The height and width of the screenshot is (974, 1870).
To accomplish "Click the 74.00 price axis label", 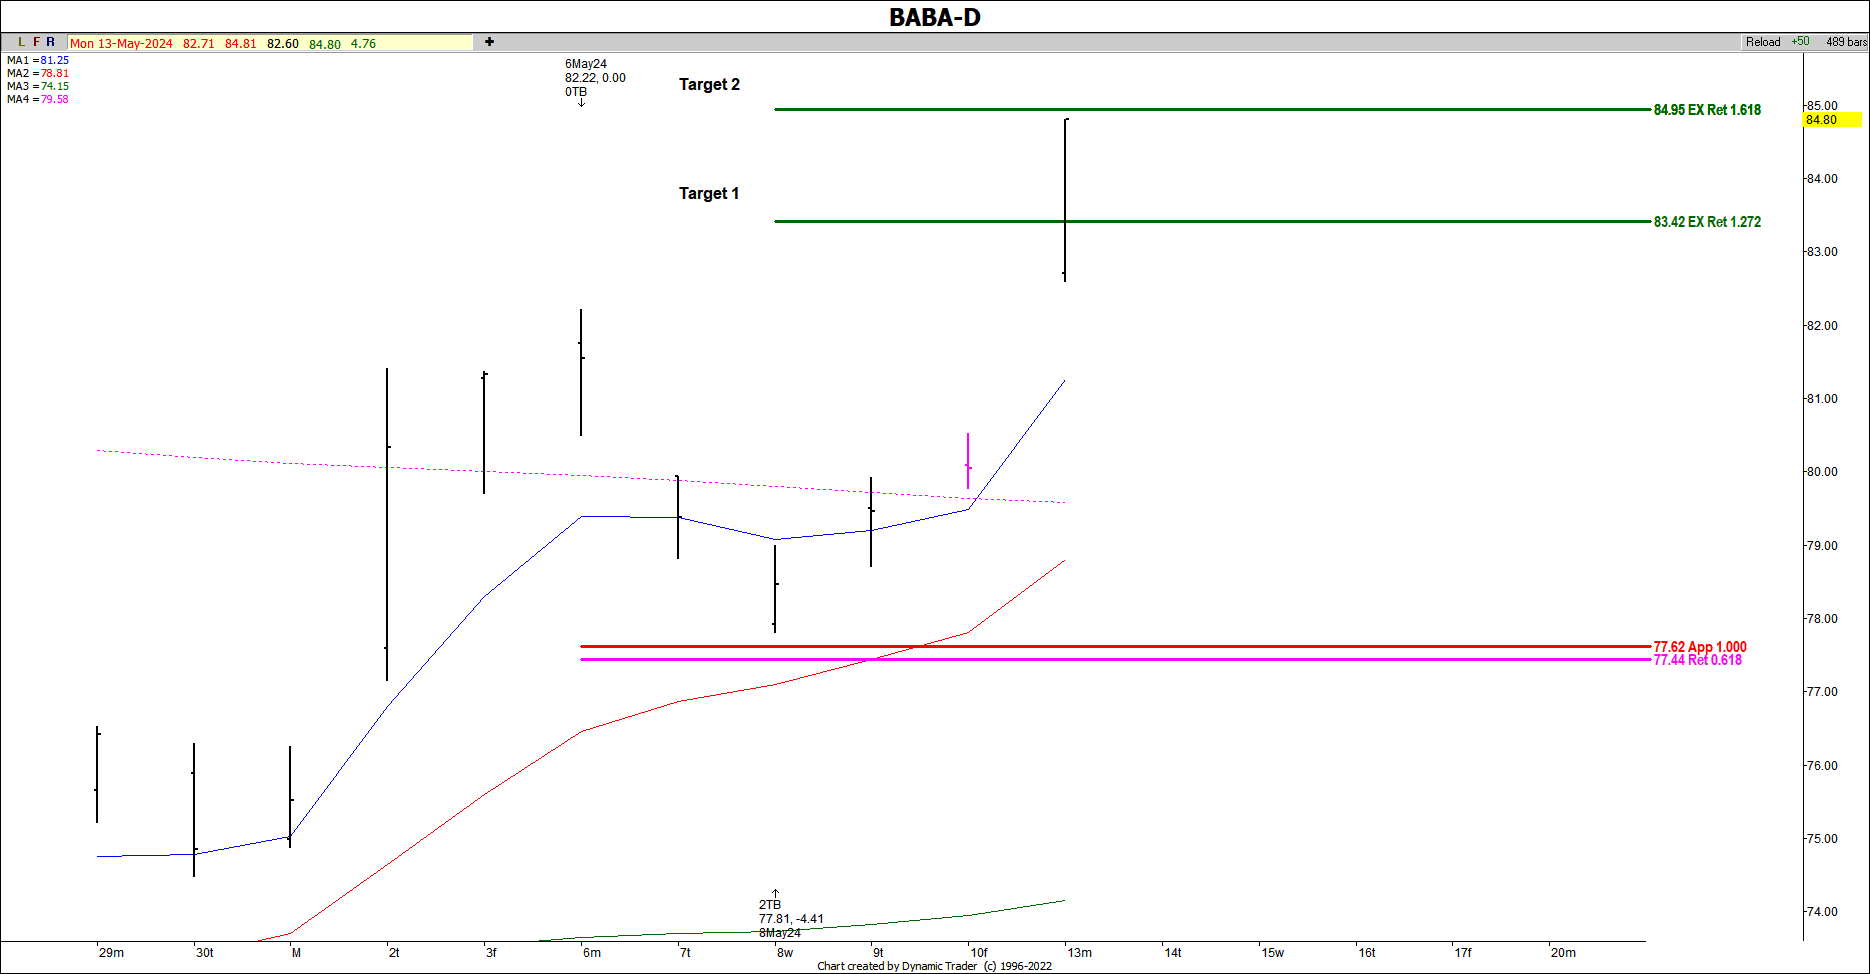I will tap(1822, 912).
